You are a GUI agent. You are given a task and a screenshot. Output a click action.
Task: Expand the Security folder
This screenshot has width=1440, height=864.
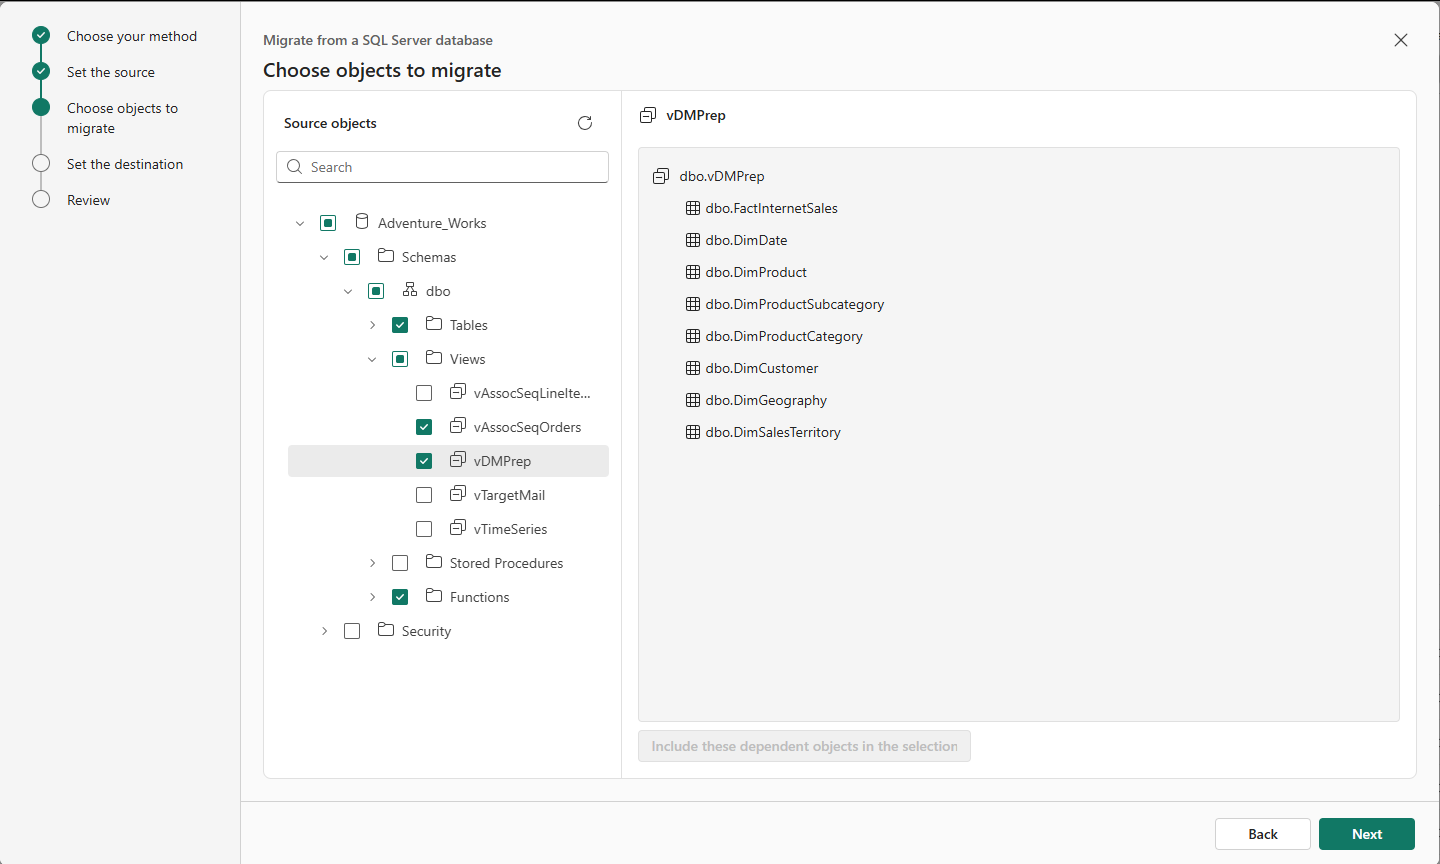[324, 631]
